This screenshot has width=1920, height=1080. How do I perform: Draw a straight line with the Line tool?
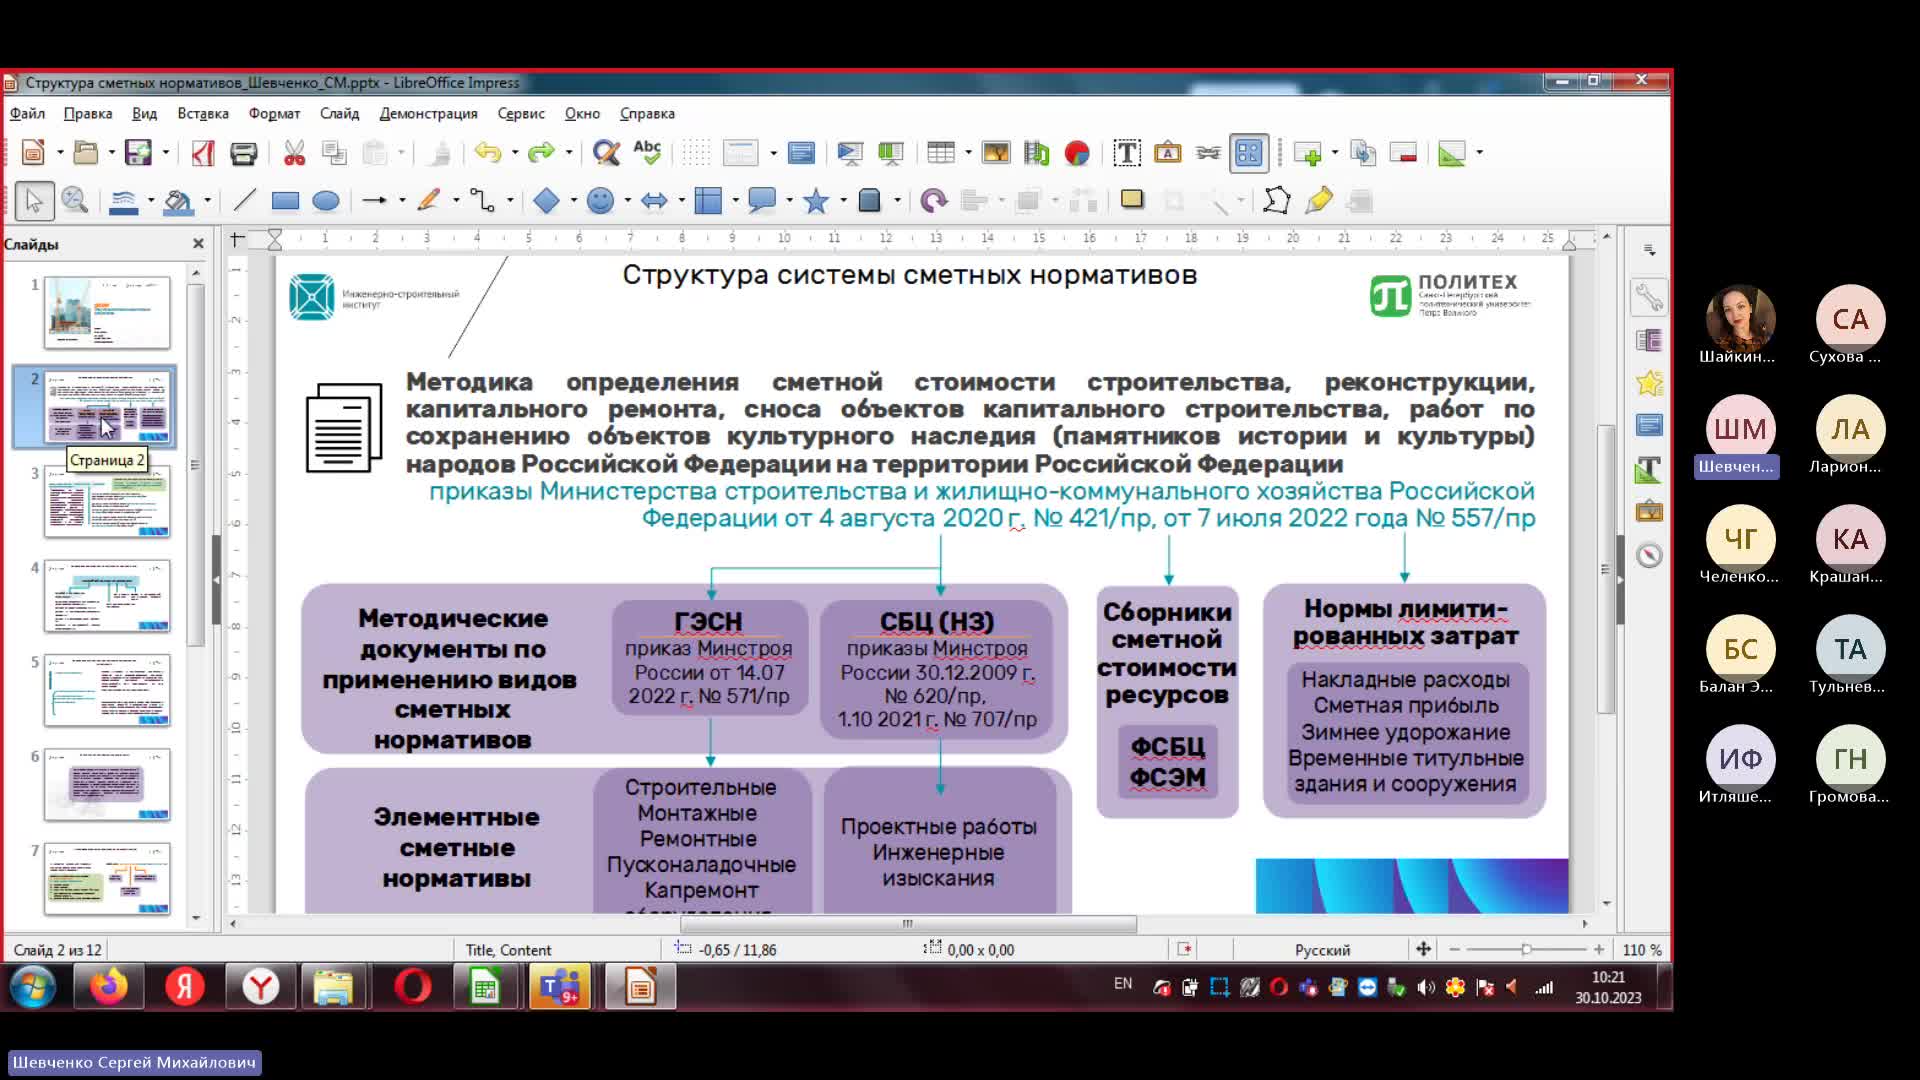(244, 201)
